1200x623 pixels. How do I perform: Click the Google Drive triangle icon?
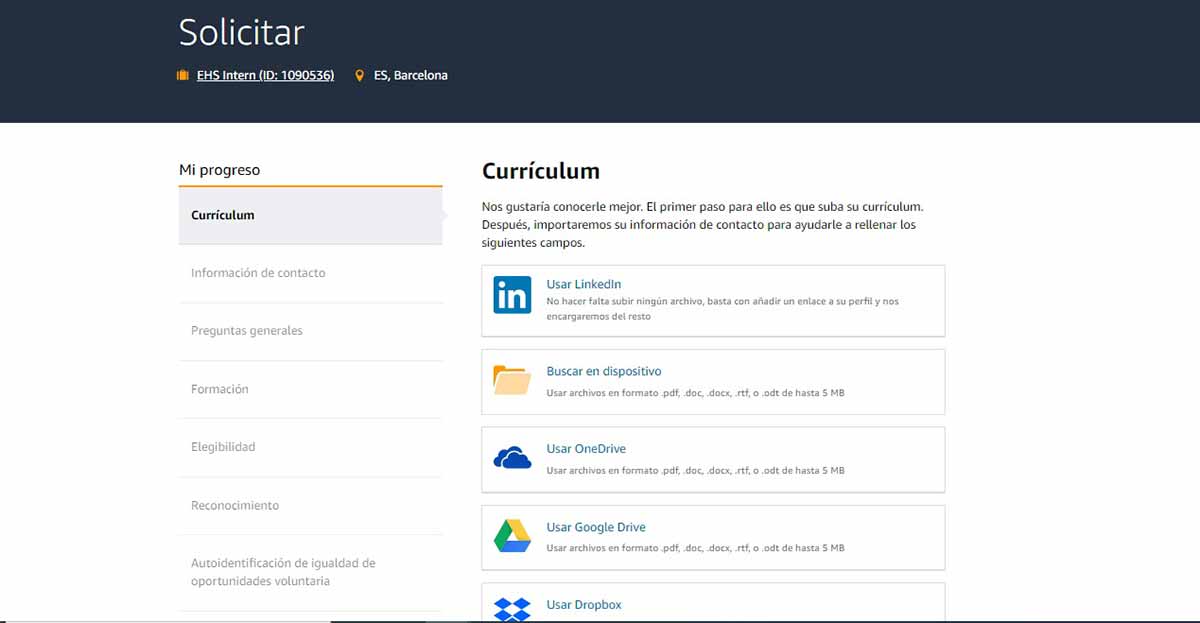[x=512, y=537]
